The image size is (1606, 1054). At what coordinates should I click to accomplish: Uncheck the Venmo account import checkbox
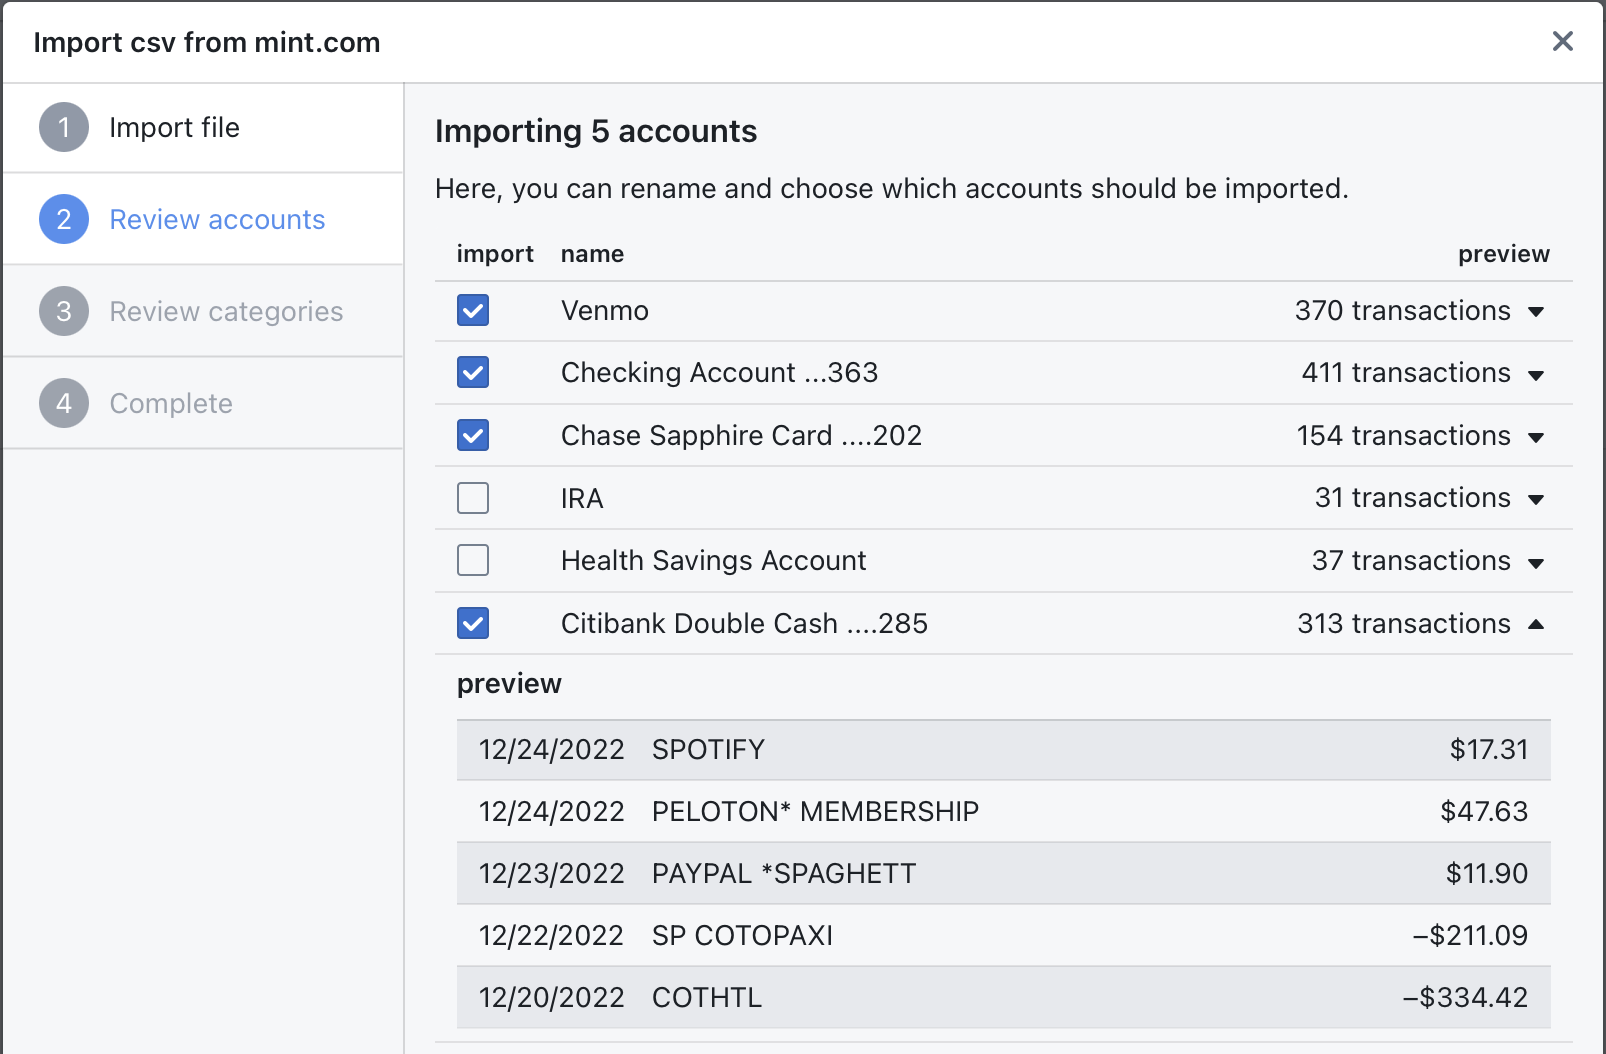pyautogui.click(x=472, y=310)
